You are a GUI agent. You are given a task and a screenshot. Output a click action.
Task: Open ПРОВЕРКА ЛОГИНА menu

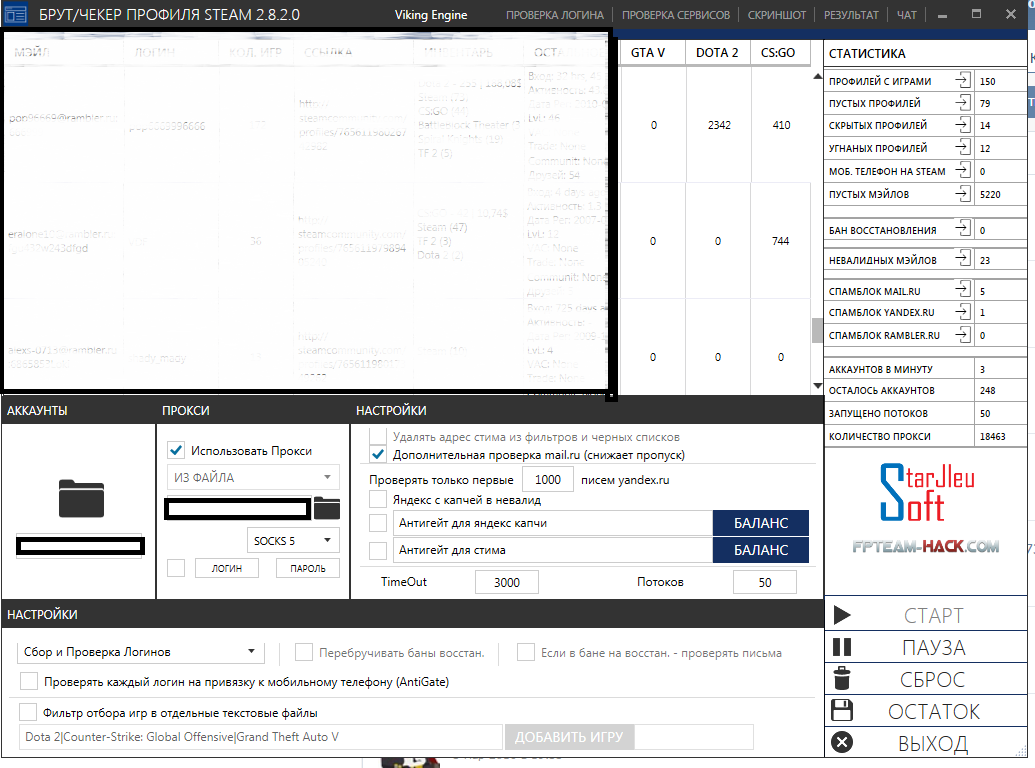click(x=554, y=15)
